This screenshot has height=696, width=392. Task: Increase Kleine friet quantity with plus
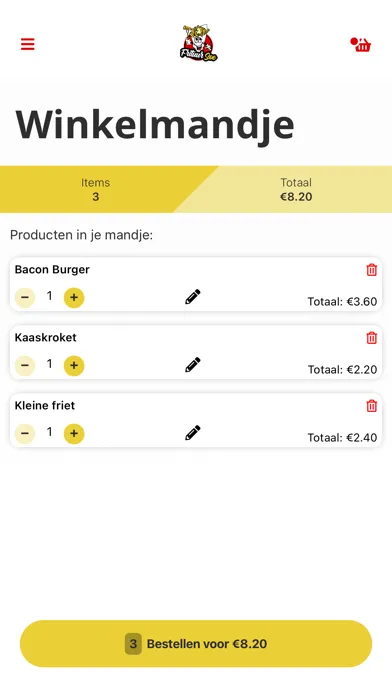[x=74, y=434]
